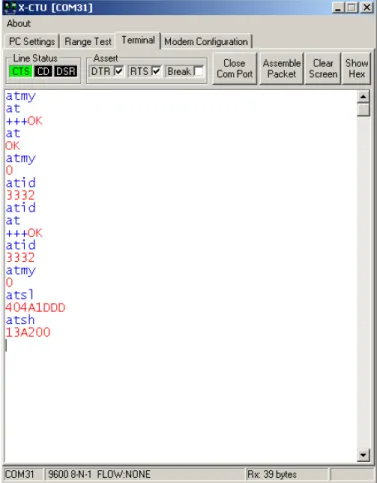Minimize the X-CTU window
The image size is (377, 483).
338,7
